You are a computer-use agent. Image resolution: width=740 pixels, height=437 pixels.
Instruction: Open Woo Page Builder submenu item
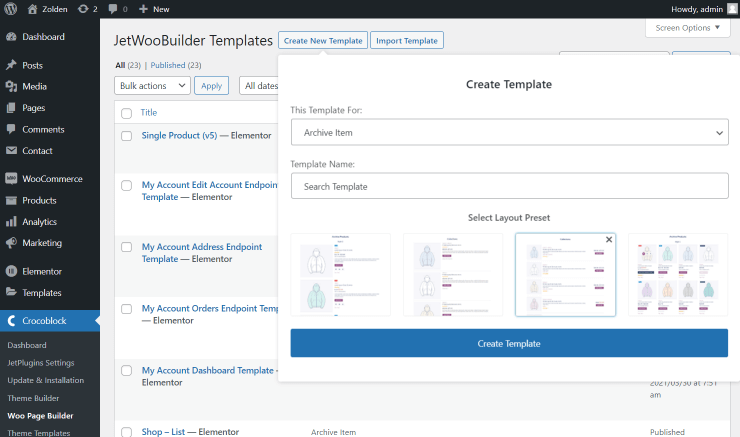pos(40,416)
